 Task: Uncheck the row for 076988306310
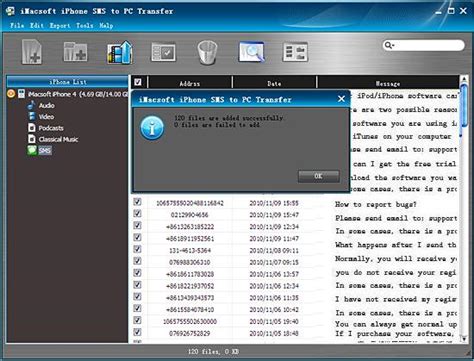click(x=137, y=261)
